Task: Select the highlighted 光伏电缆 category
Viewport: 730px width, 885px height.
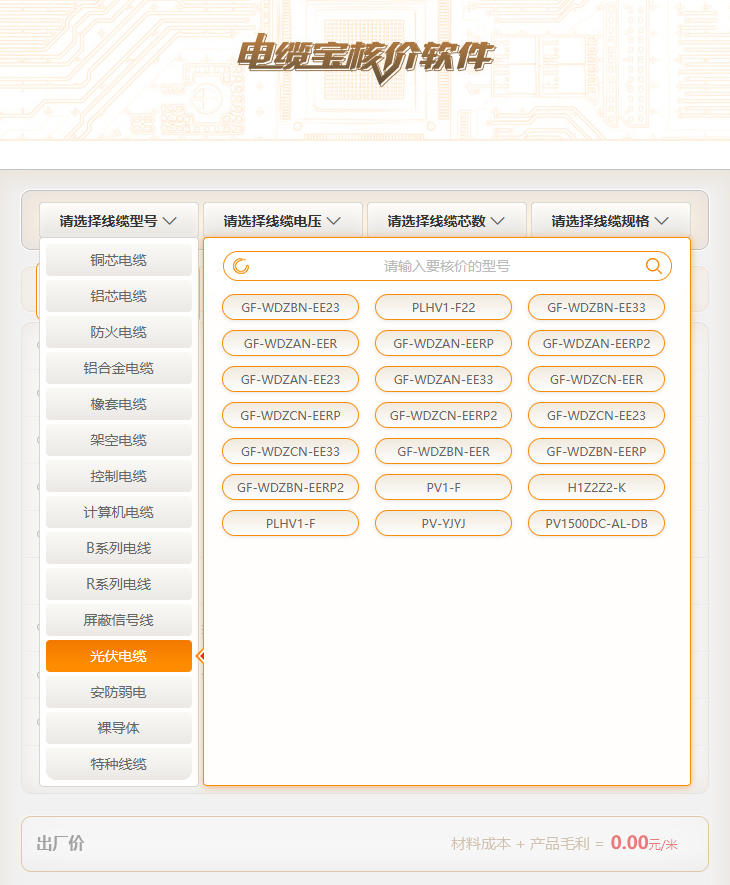Action: coord(118,656)
